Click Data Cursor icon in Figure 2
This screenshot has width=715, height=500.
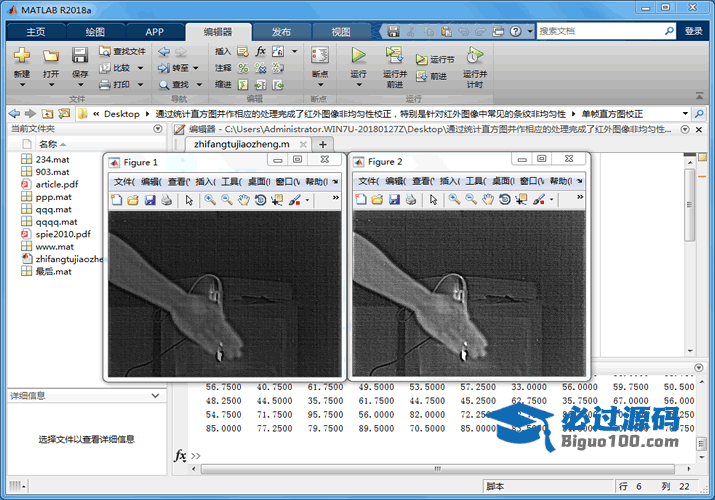click(x=521, y=199)
